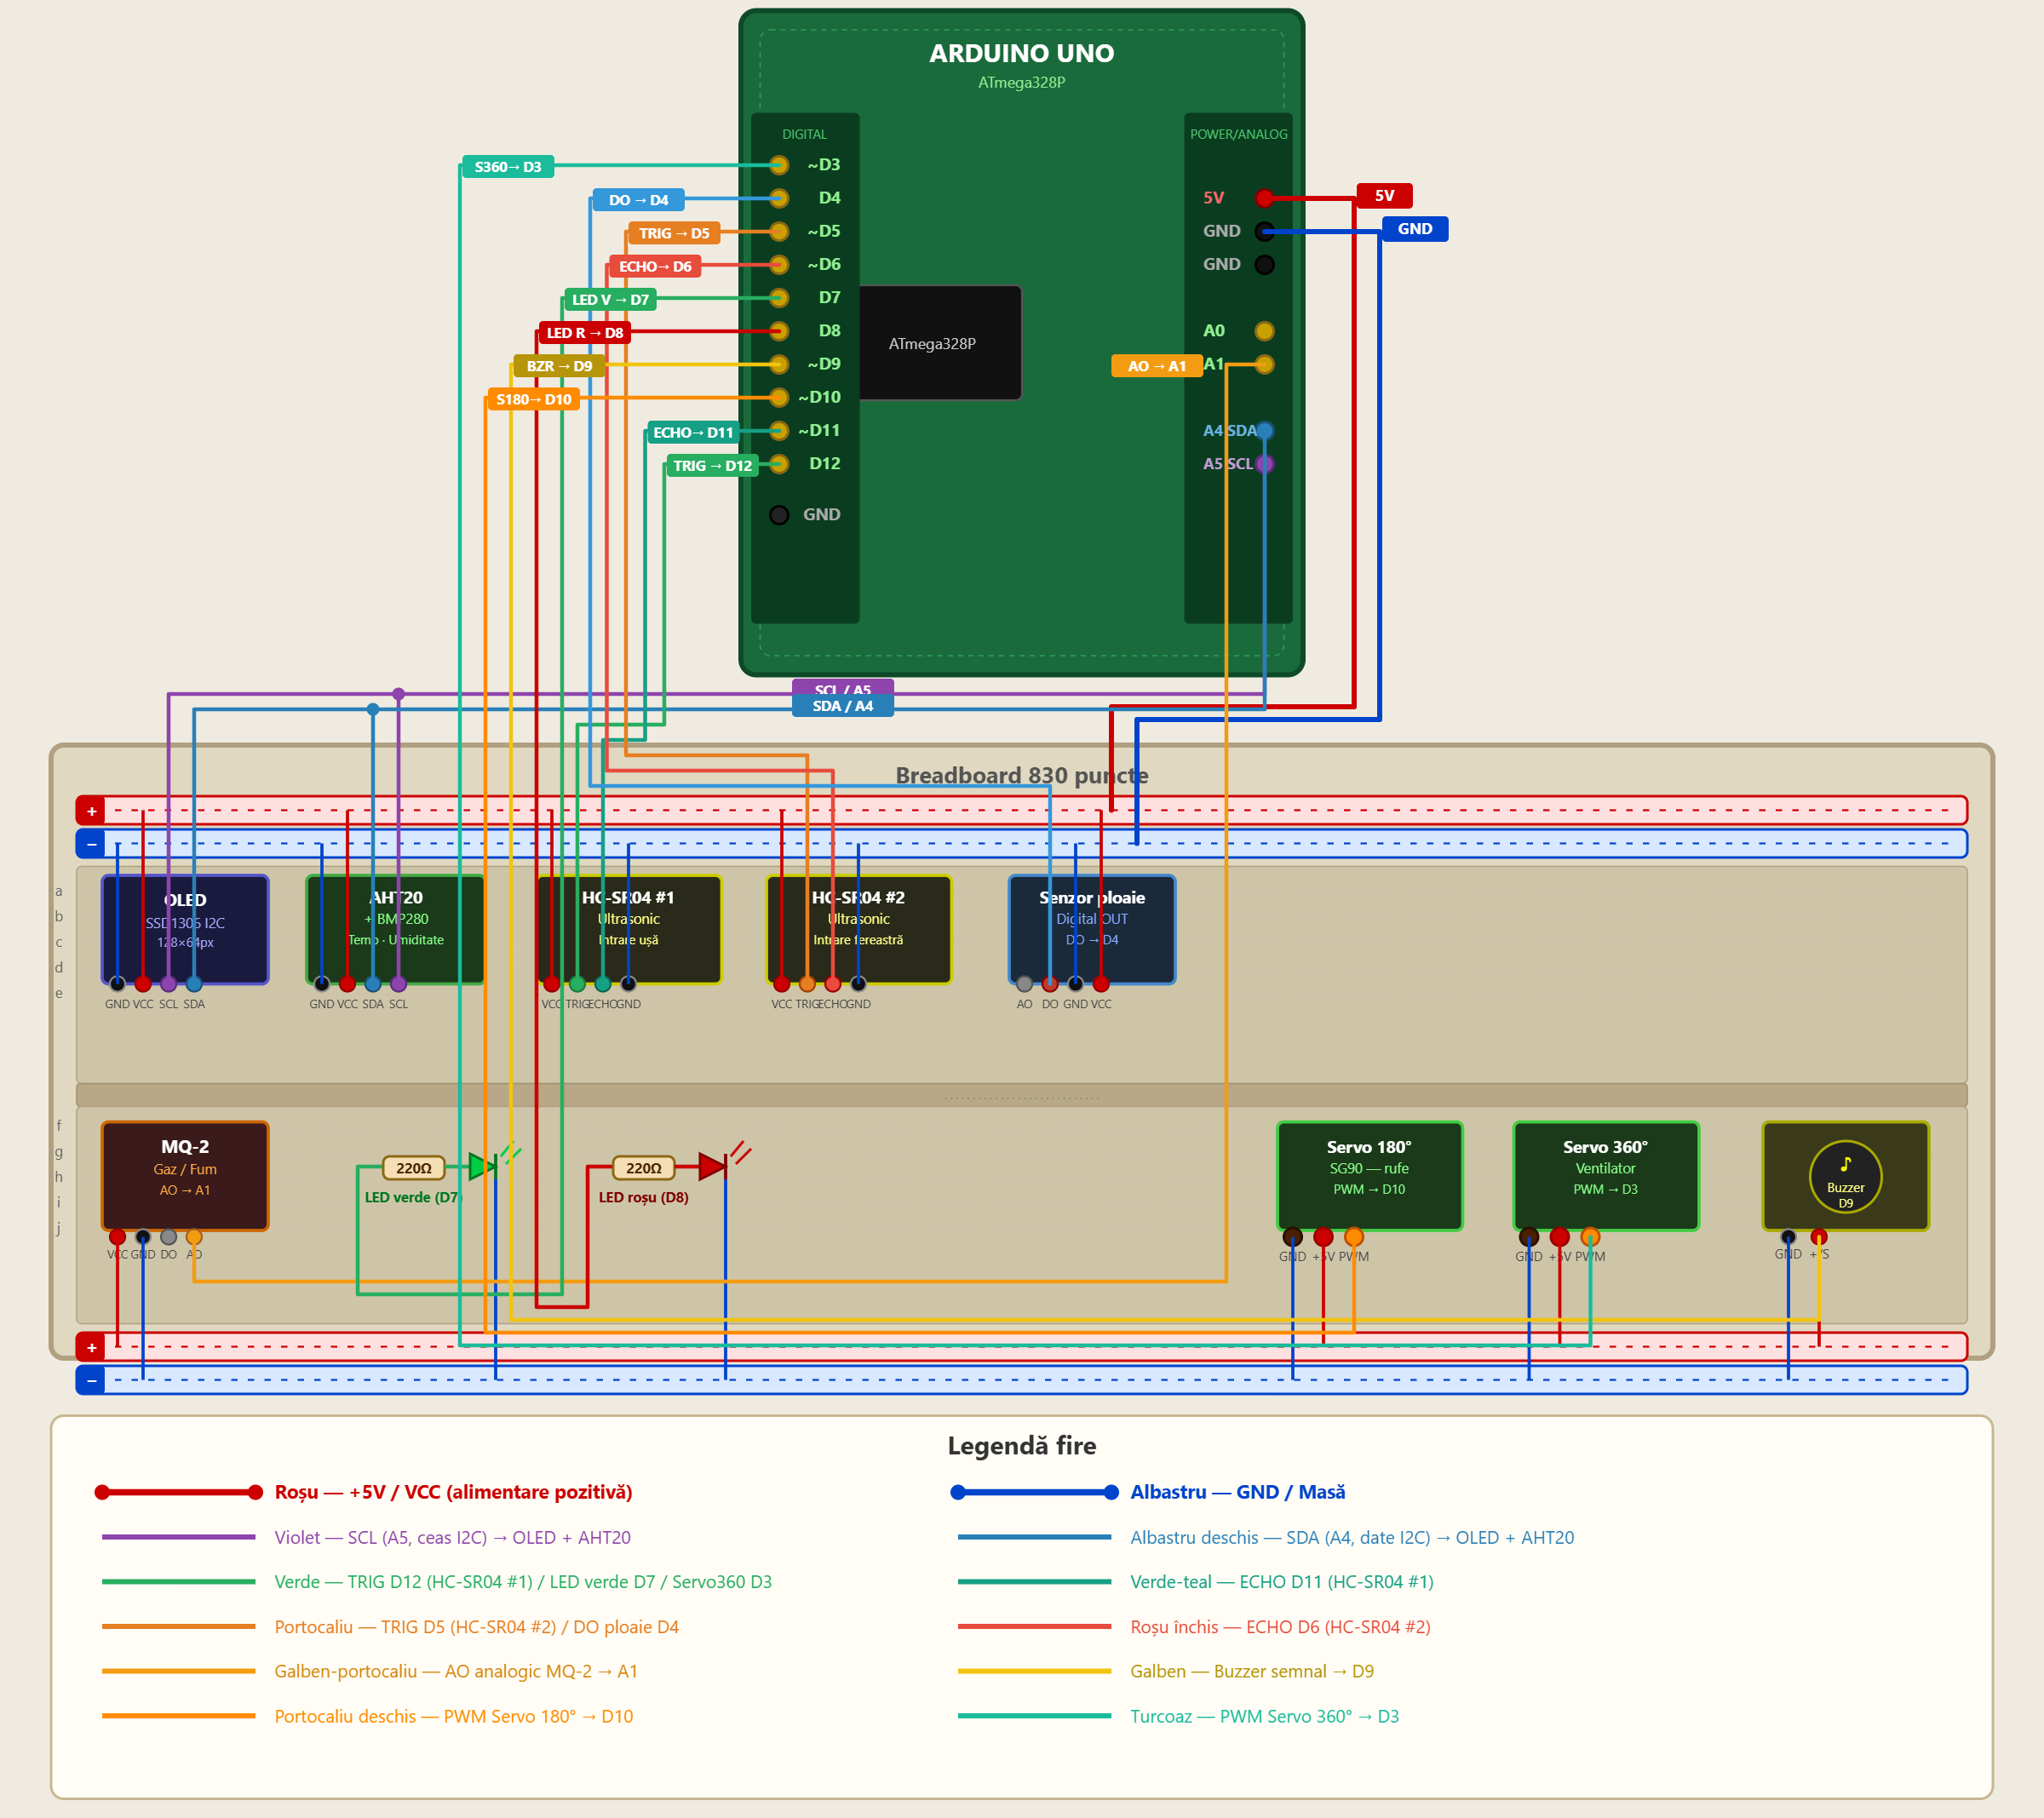Select the ECHO→D11 wire tag
Screen dimensions: 2044x1818
click(x=693, y=433)
